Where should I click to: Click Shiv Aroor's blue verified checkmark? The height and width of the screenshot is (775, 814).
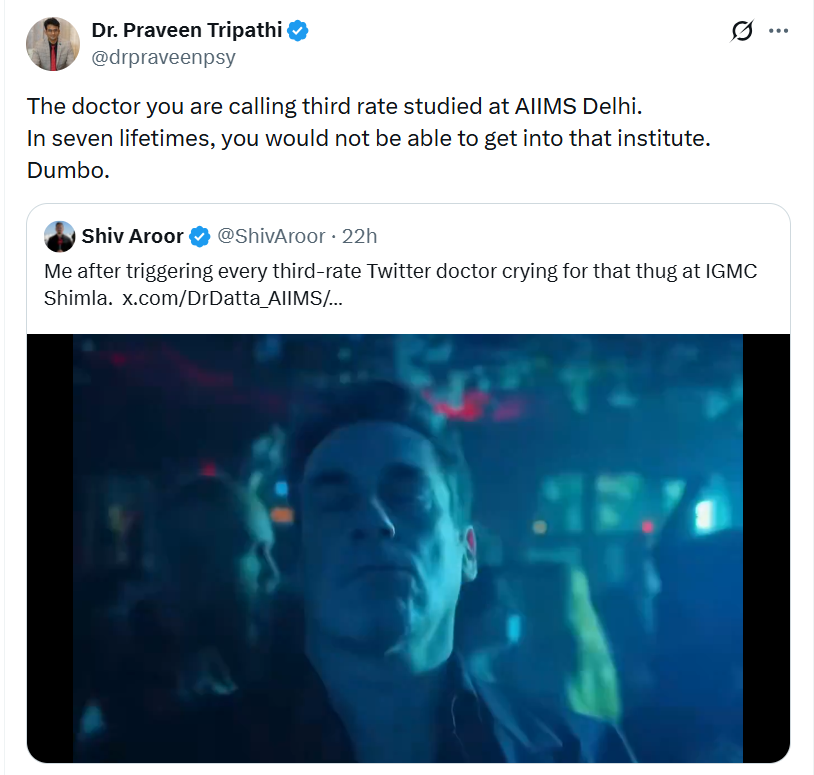[x=199, y=237]
